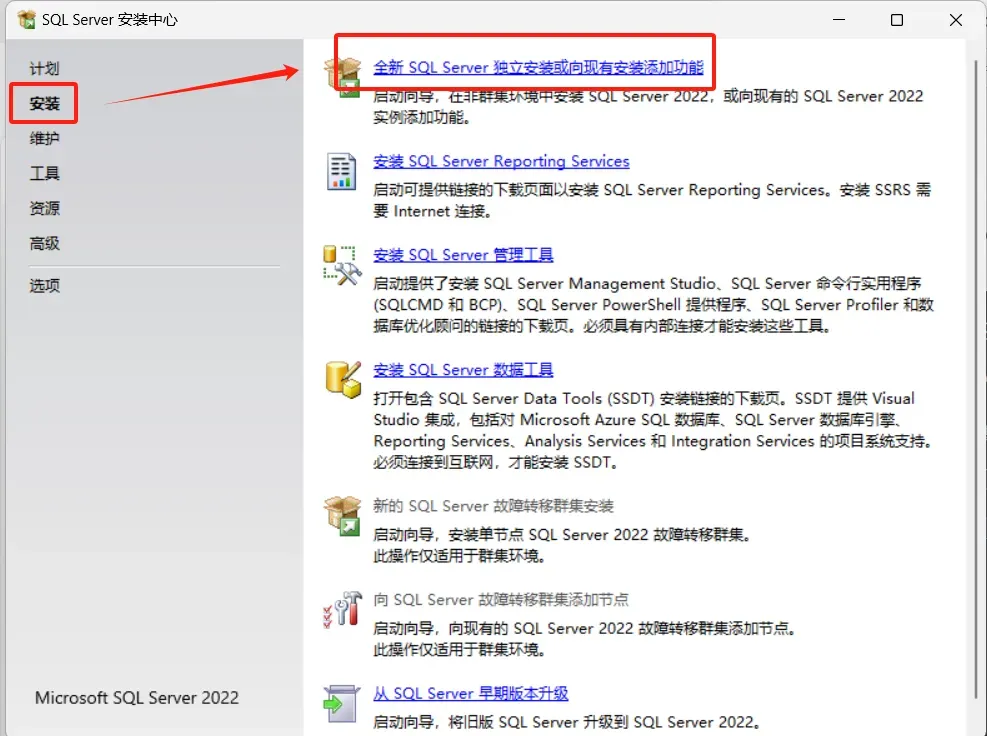Open 安装 SQL Server 数据工具 link
The image size is (987, 736).
tap(463, 370)
